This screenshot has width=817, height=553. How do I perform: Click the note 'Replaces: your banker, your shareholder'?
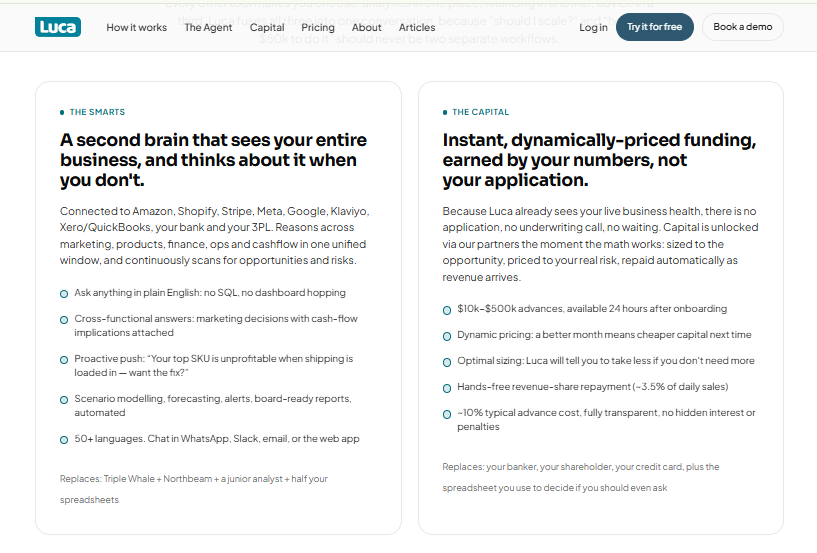click(x=580, y=477)
